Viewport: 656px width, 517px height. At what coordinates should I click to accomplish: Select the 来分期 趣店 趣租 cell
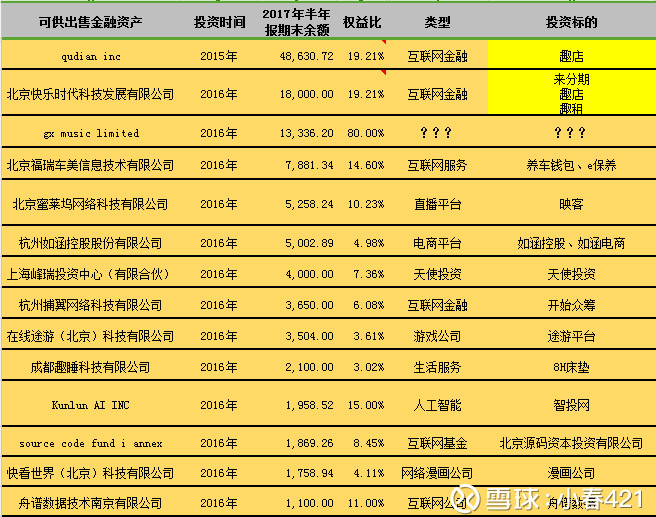(571, 93)
